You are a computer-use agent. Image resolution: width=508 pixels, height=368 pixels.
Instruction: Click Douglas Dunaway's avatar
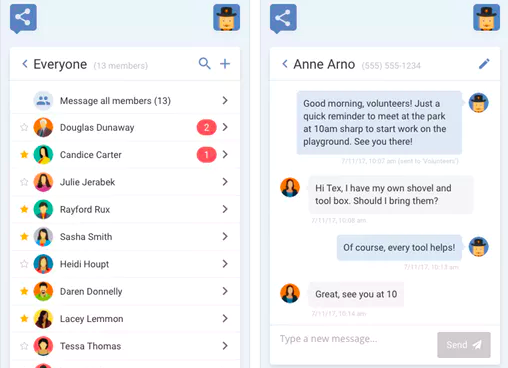[43, 127]
